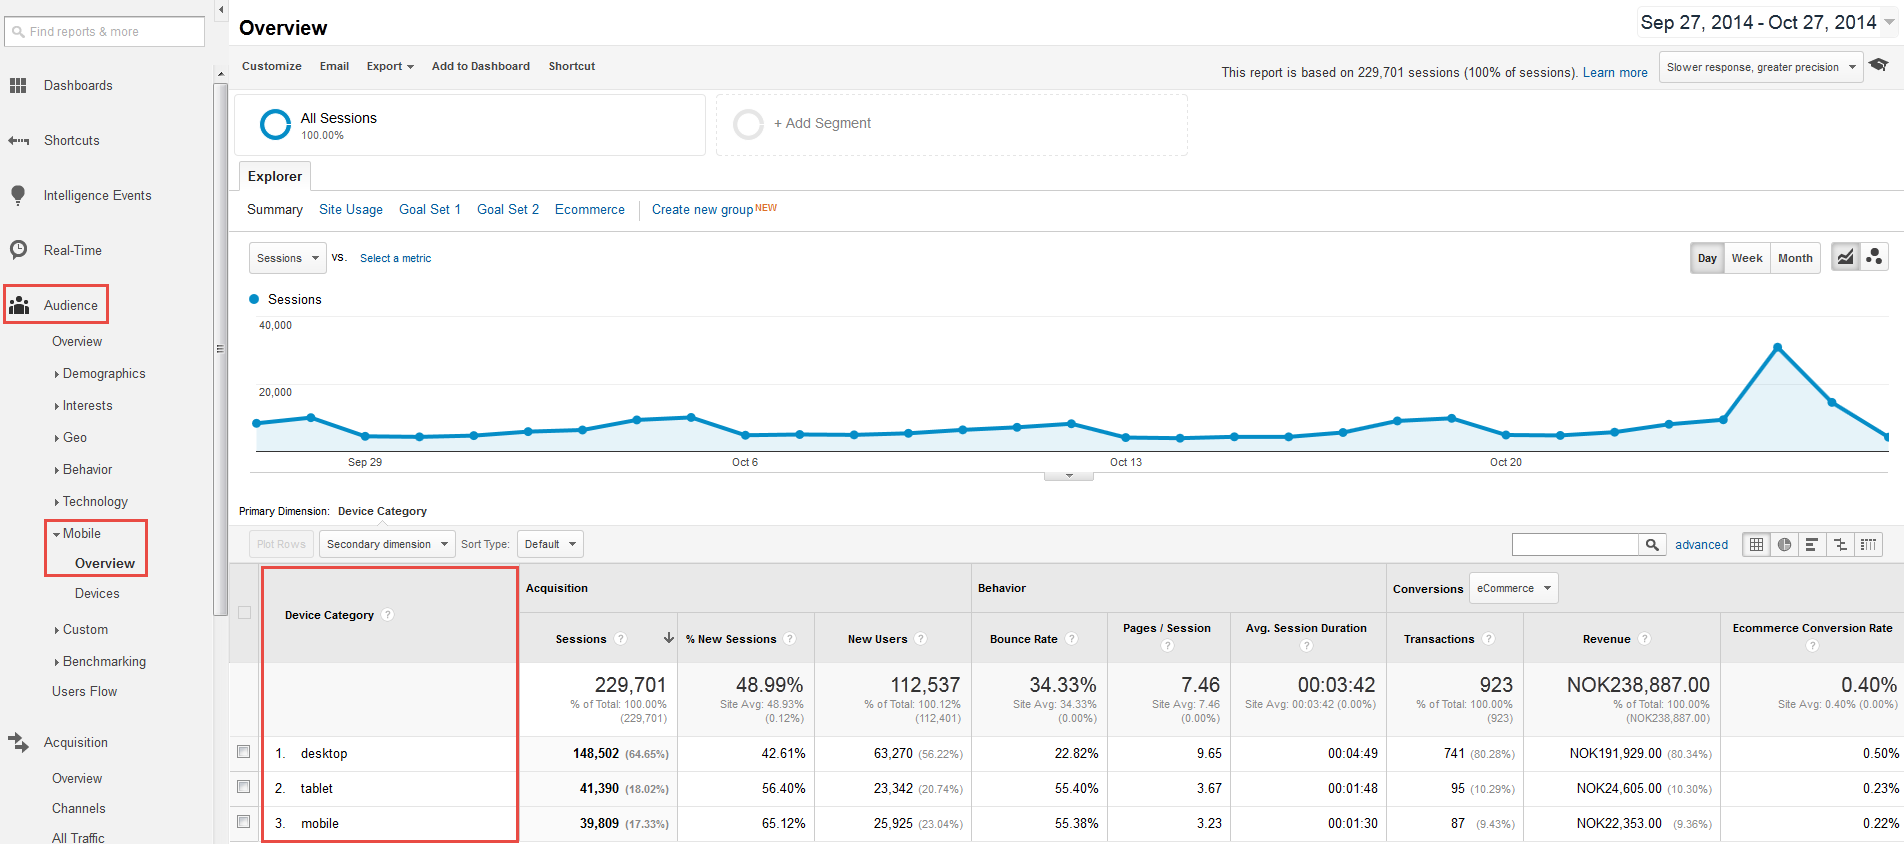Select the performance bar view icon

(1811, 545)
